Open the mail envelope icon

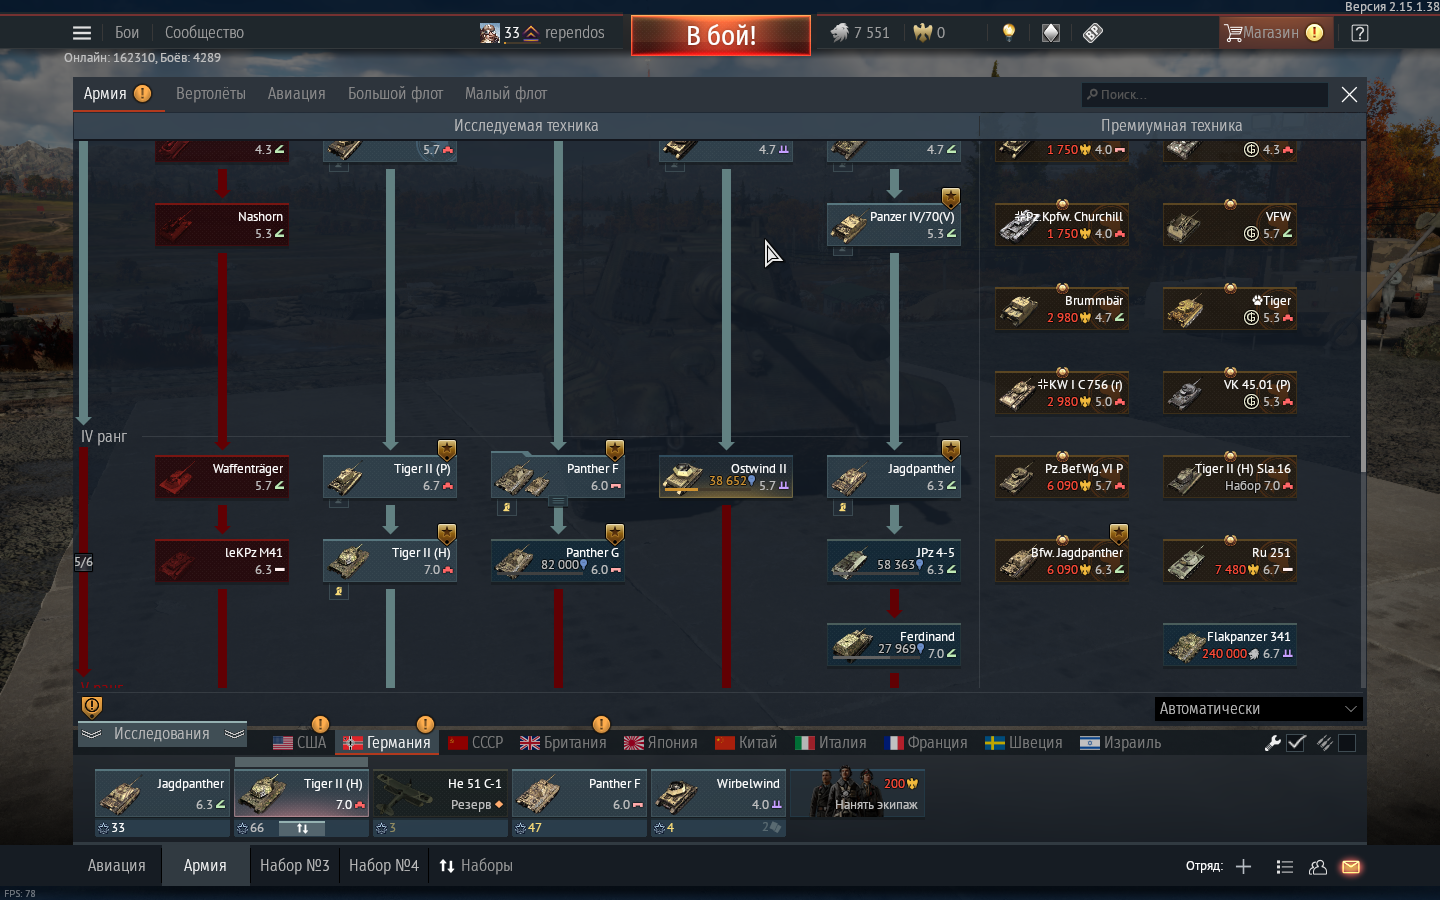pos(1351,867)
